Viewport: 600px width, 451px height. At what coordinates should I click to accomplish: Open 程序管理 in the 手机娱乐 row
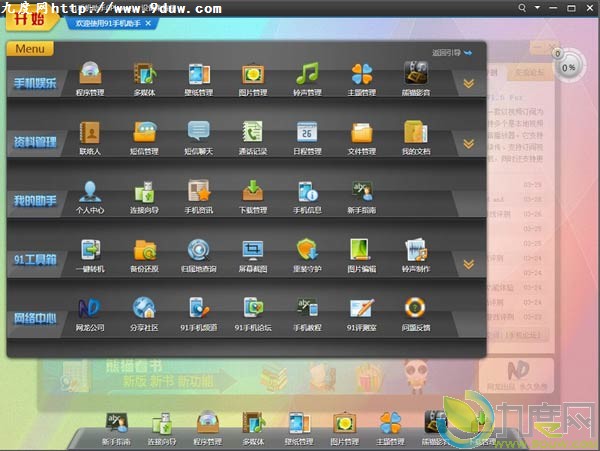pyautogui.click(x=90, y=78)
